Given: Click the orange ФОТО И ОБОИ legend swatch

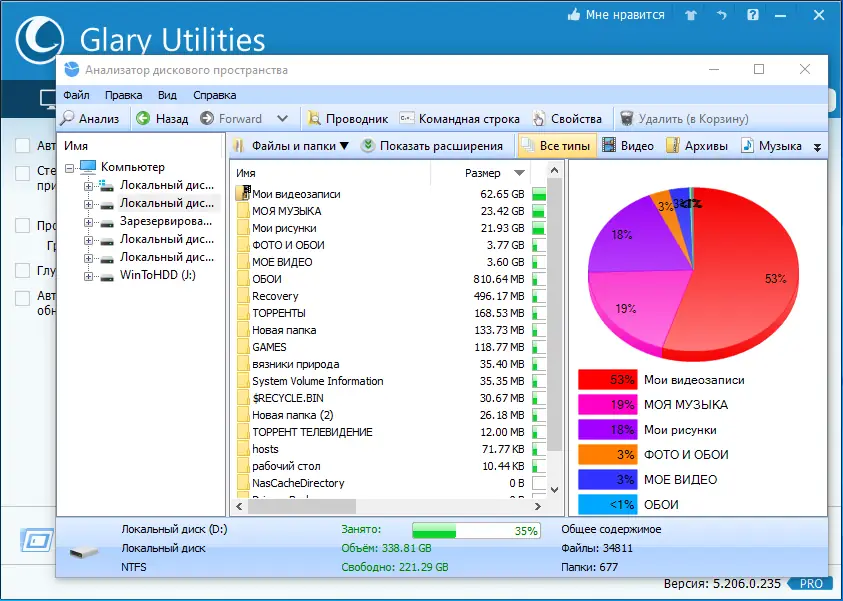Looking at the screenshot, I should pos(608,454).
